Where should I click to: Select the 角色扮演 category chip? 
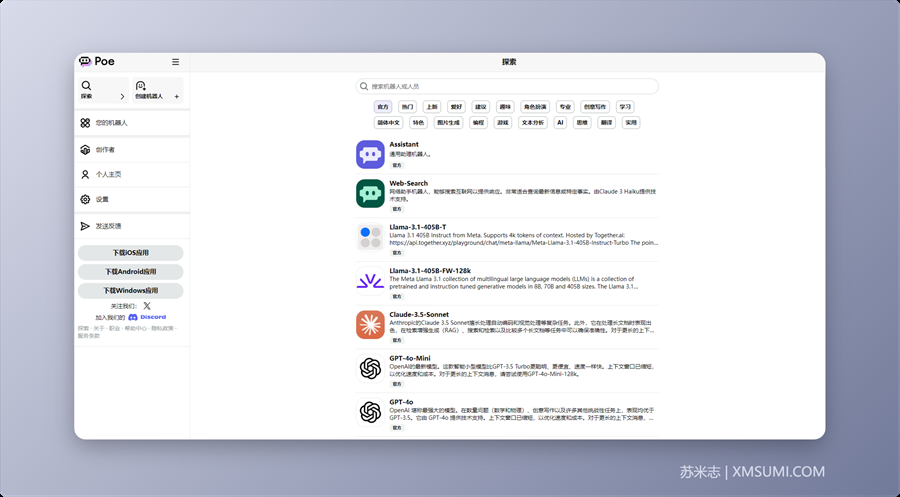click(x=534, y=107)
